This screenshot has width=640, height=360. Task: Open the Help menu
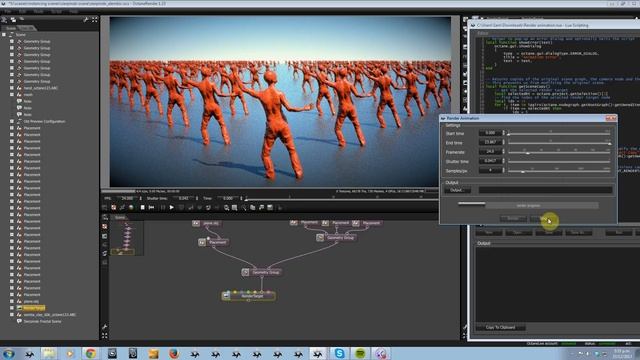point(74,11)
